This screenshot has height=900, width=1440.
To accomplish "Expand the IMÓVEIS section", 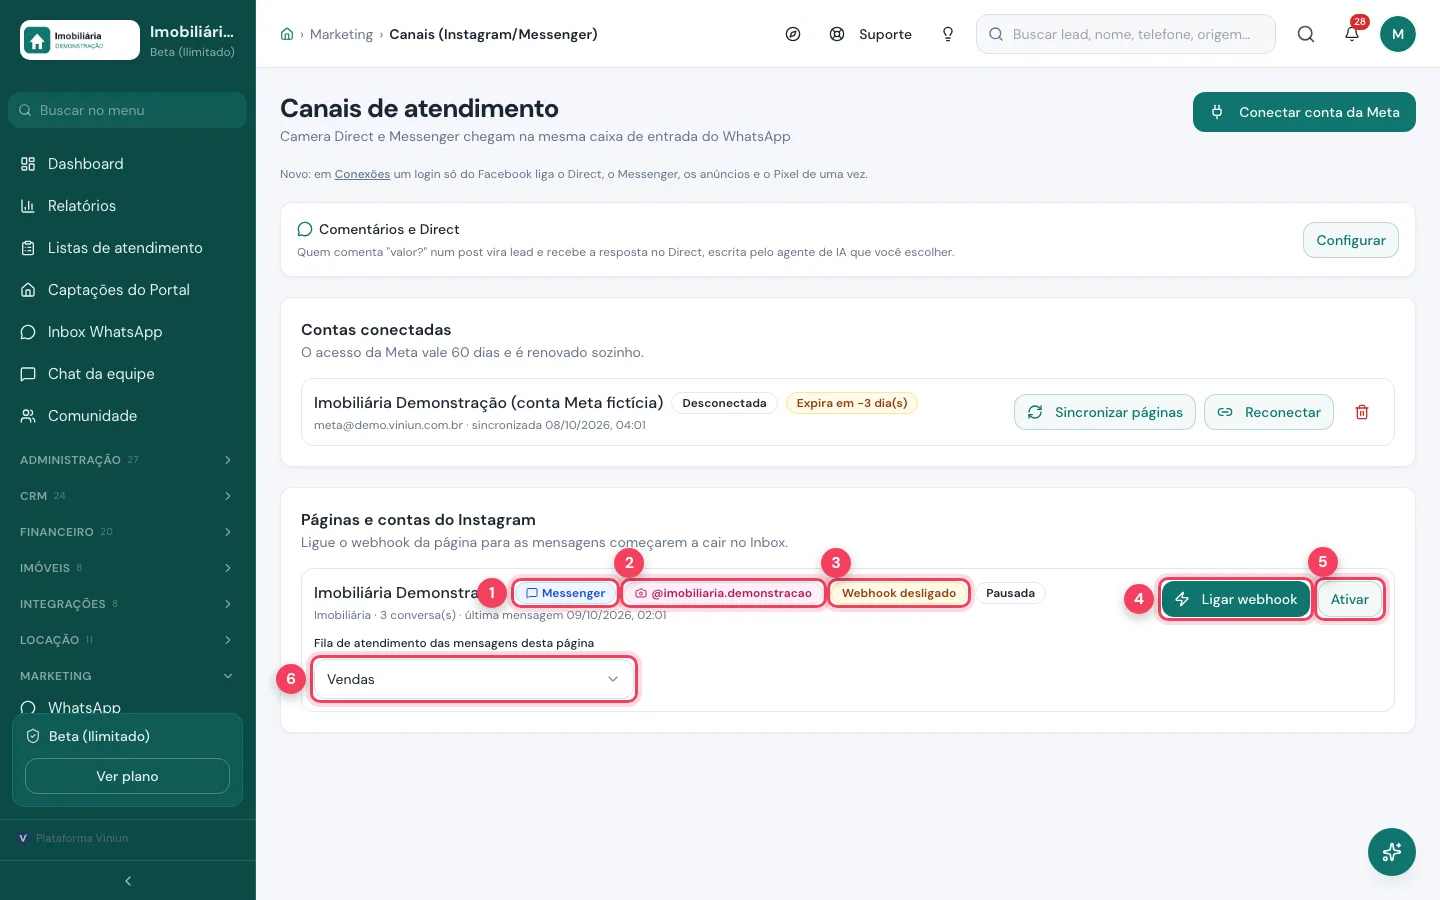I will (x=128, y=568).
